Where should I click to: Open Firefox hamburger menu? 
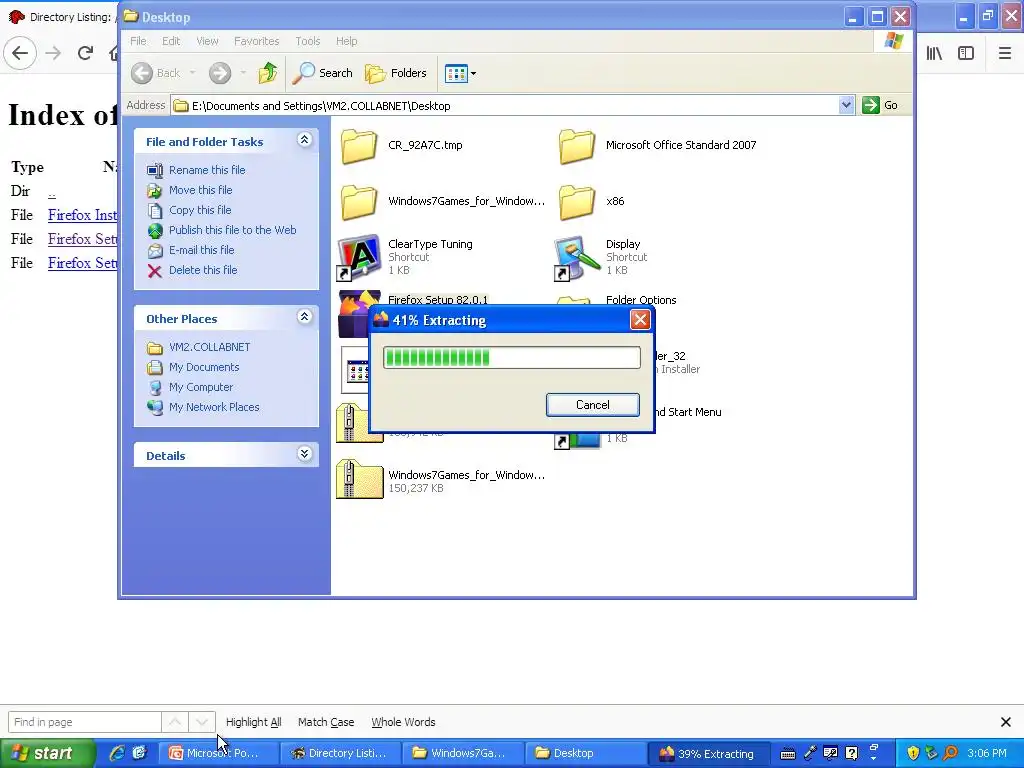click(1004, 53)
